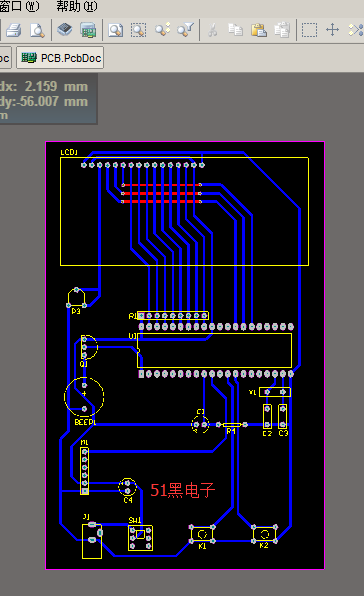Click the Copy icon in toolbar
This screenshot has height=596, width=364.
236,30
